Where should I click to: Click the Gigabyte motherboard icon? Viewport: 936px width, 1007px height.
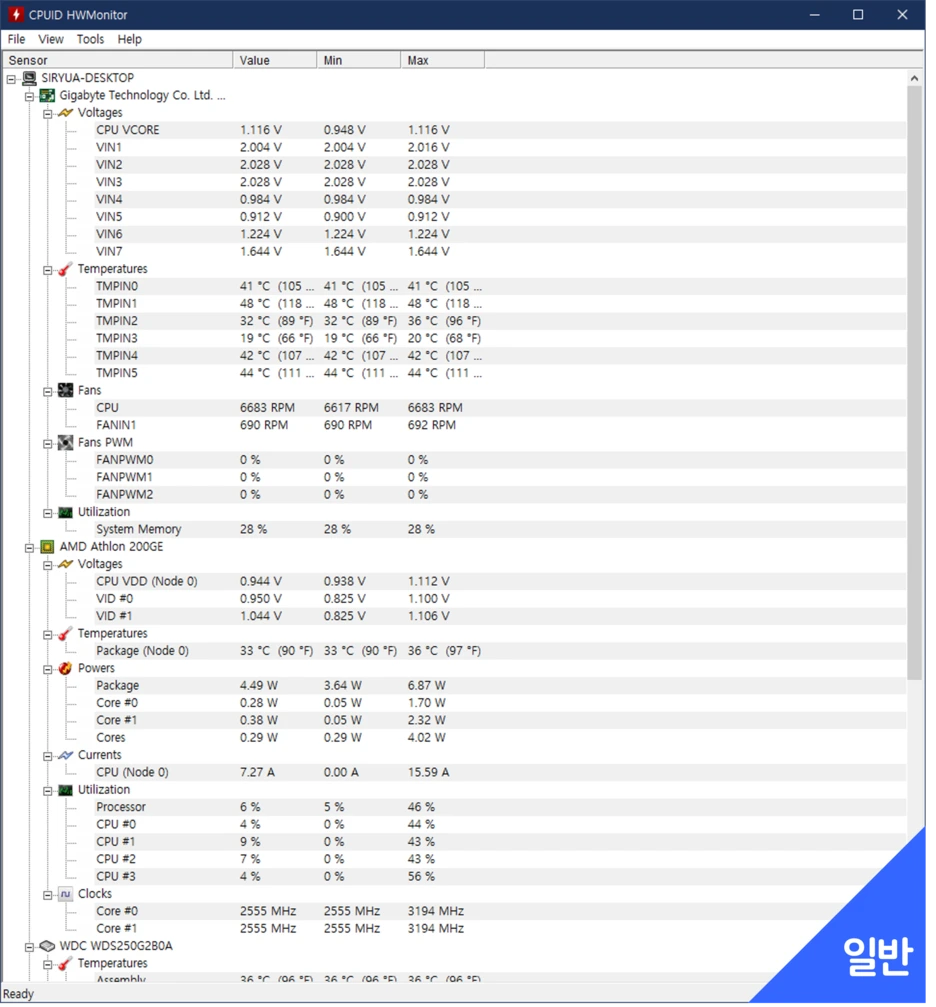[x=47, y=95]
